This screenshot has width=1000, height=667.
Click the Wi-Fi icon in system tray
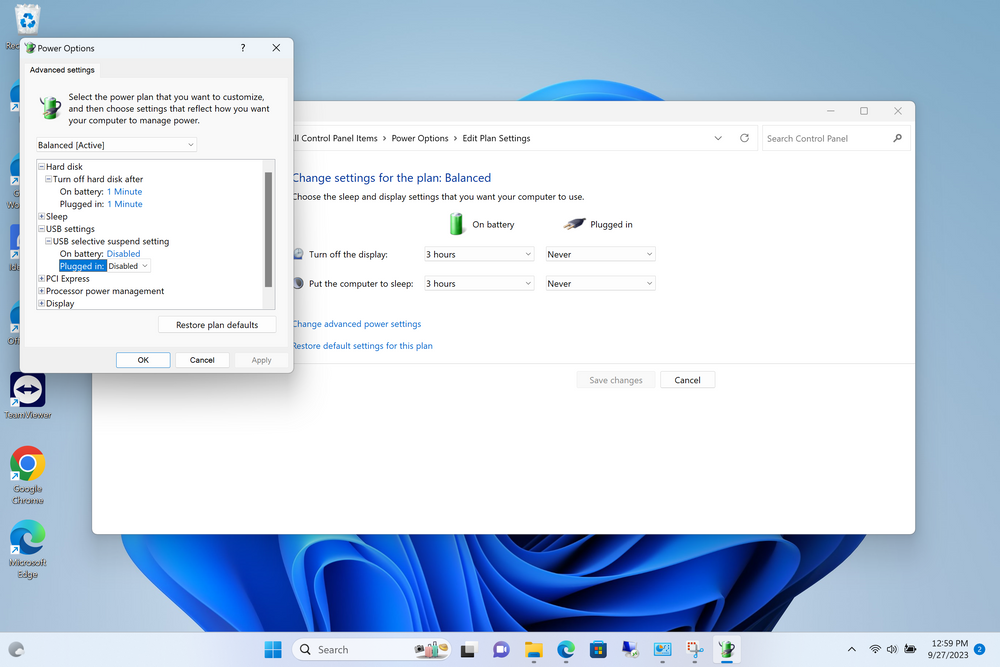coord(875,649)
